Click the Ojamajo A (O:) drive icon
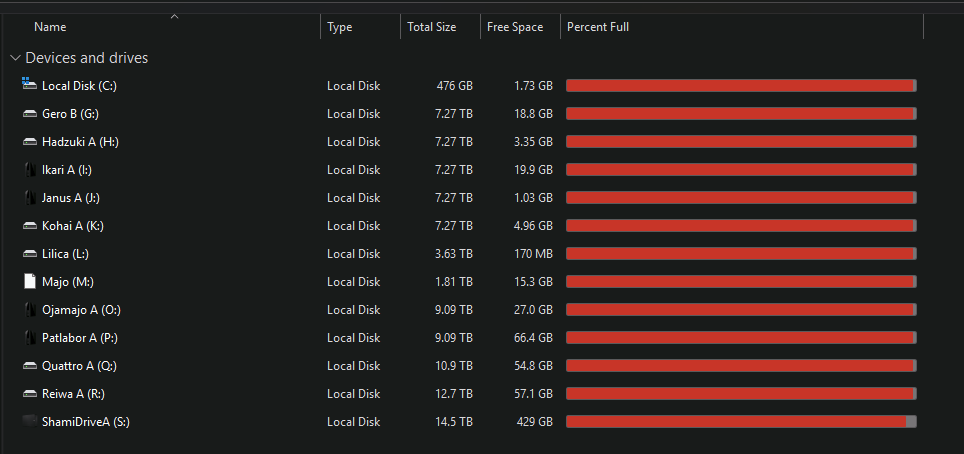Image resolution: width=964 pixels, height=454 pixels. pos(30,309)
